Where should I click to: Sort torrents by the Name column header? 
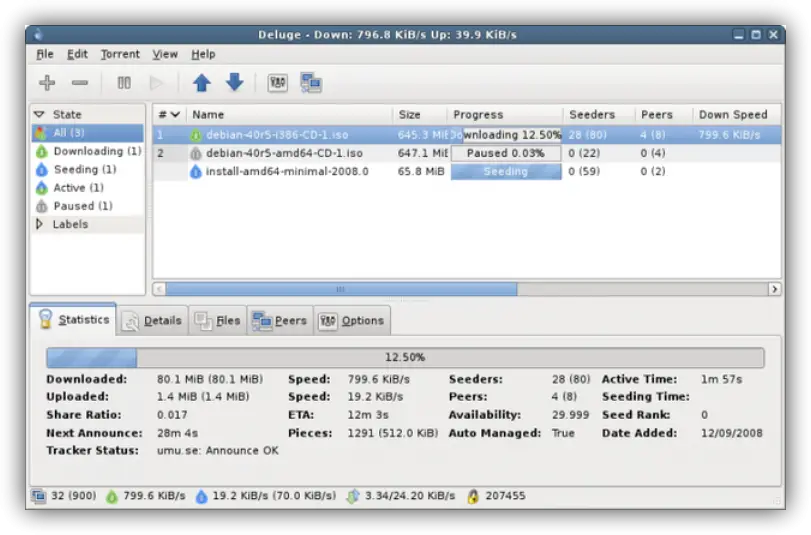[289, 114]
